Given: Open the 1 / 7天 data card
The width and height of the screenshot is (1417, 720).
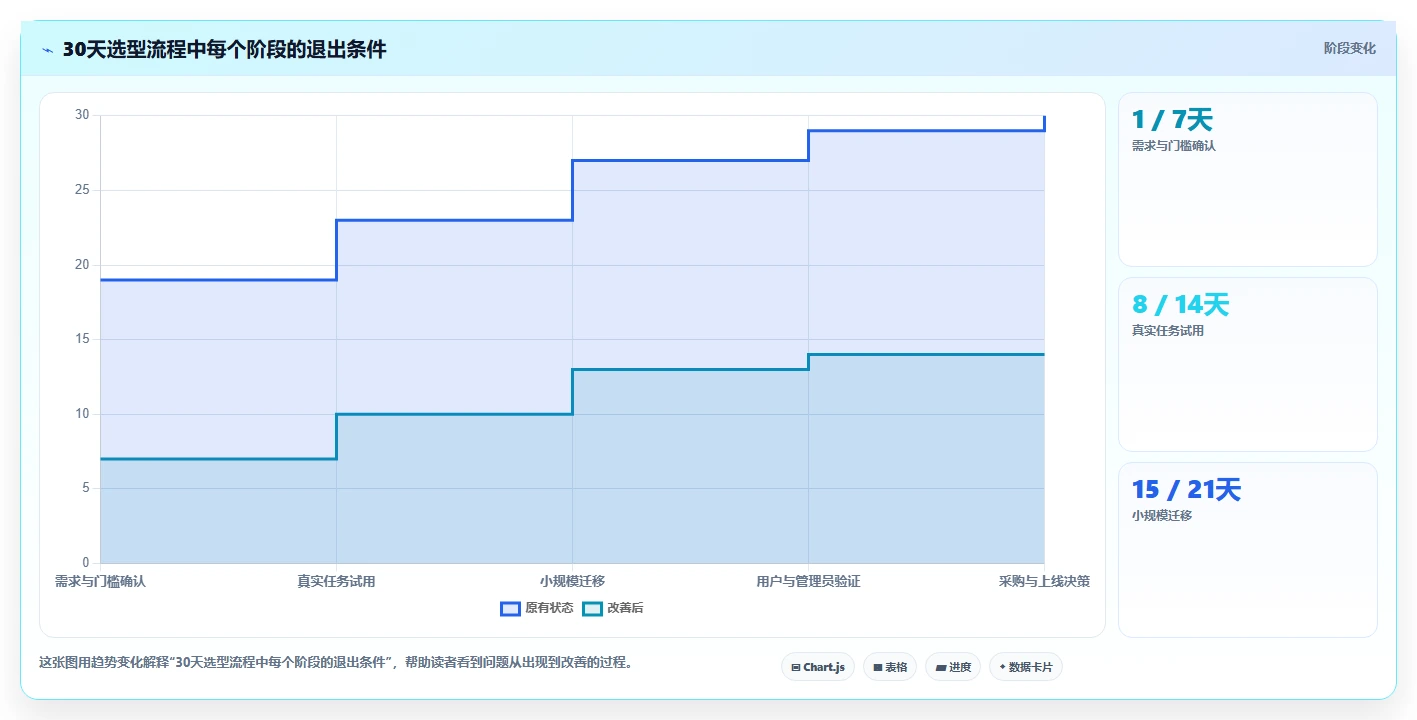Looking at the screenshot, I should pos(1248,180).
